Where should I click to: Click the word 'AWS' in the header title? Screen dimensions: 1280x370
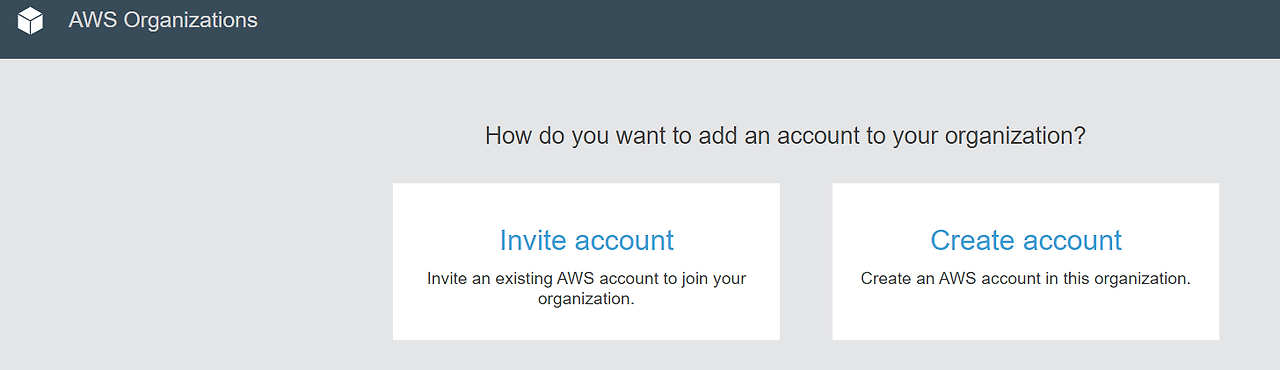93,20
